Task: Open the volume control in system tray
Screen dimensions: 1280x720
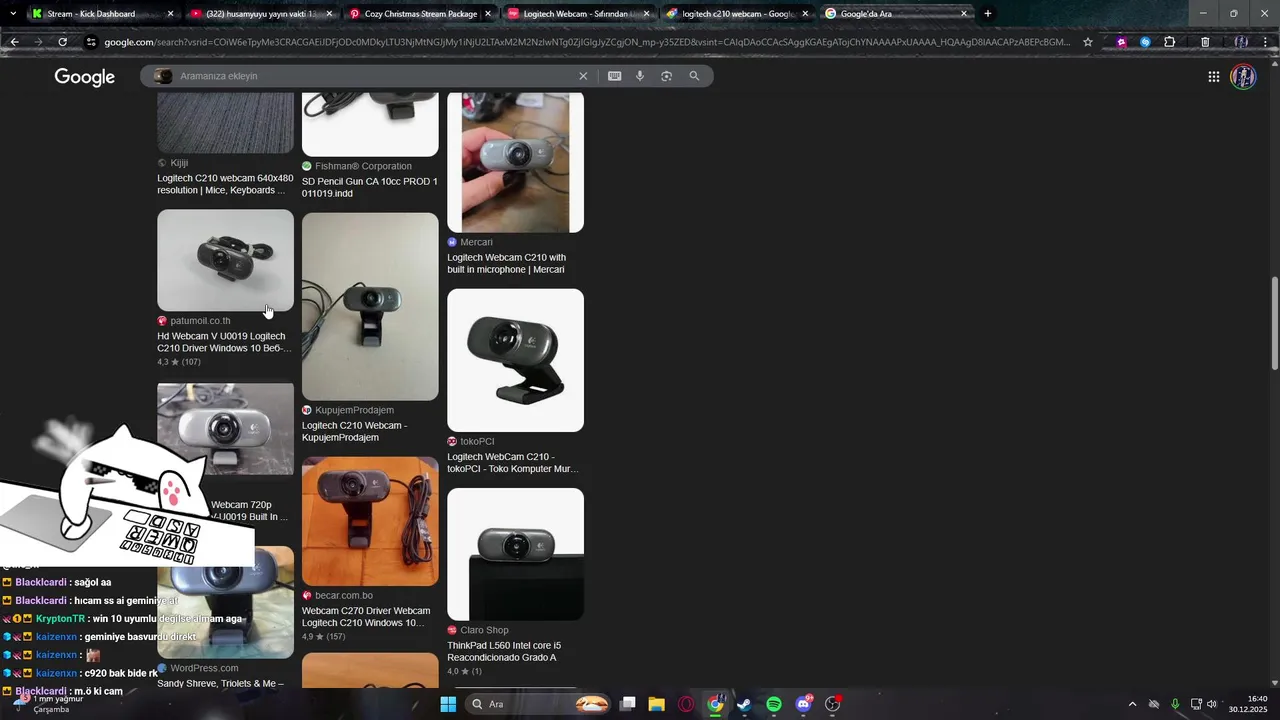Action: click(1212, 704)
